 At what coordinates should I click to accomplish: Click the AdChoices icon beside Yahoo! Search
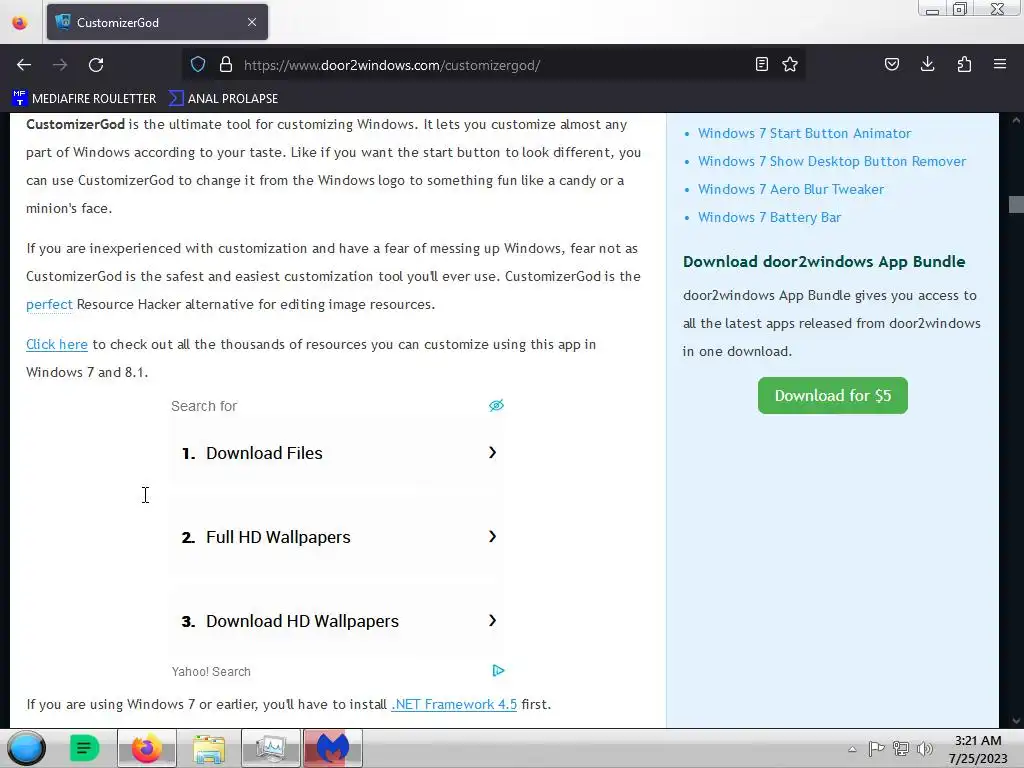498,671
